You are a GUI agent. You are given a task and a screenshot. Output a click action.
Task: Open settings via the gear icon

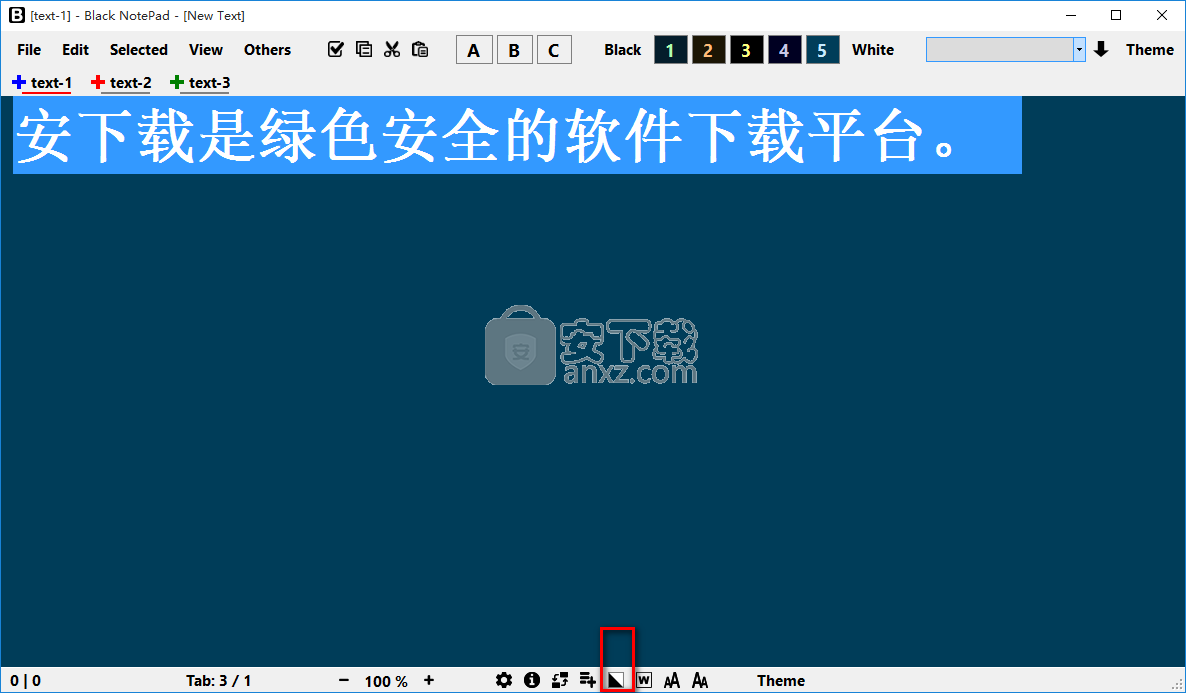pos(504,680)
